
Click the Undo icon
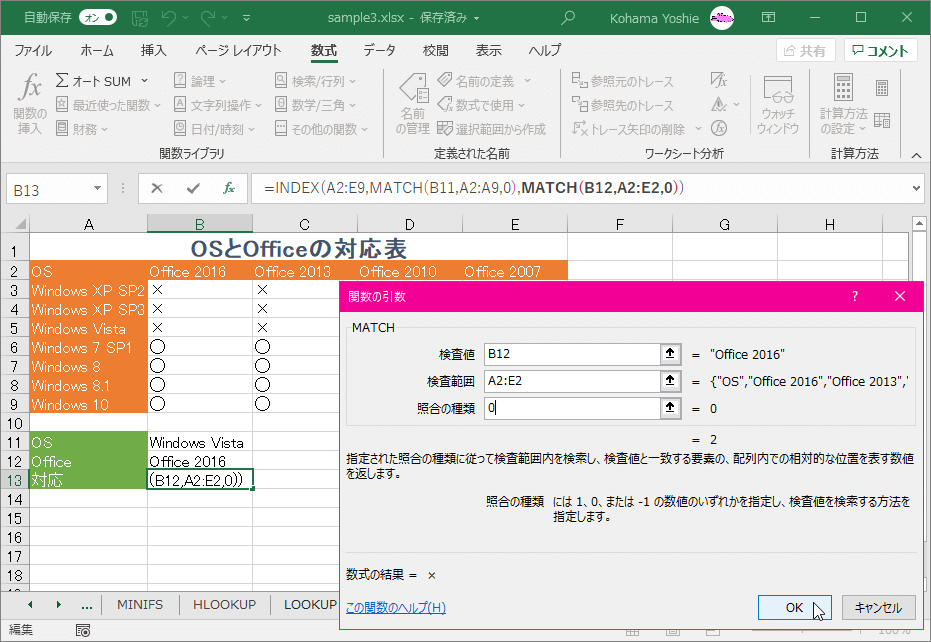pos(168,18)
